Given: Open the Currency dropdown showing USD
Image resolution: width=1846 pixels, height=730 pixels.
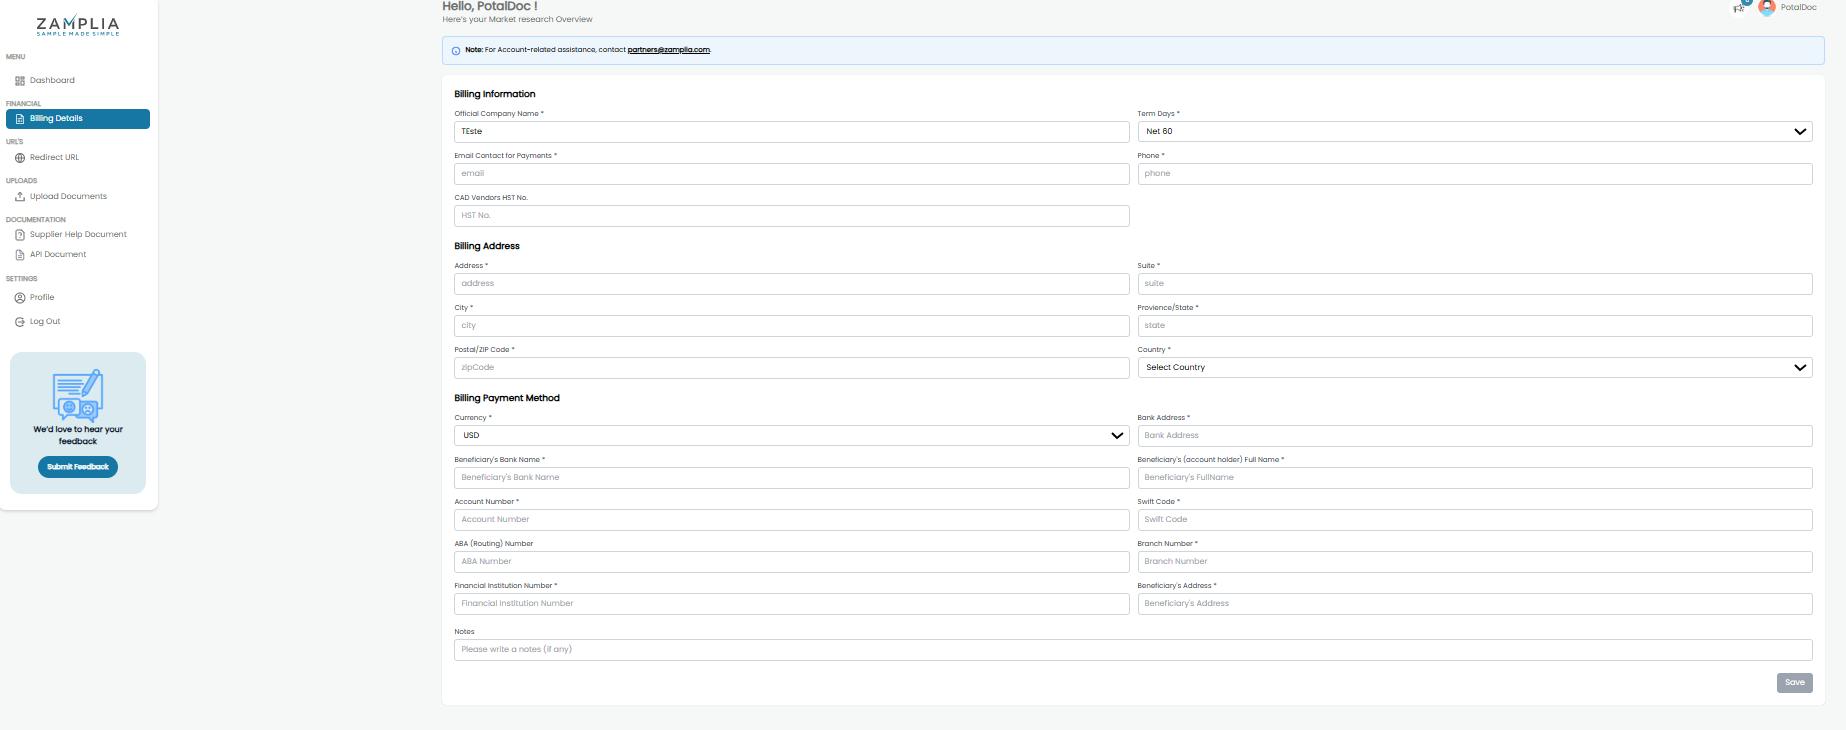Looking at the screenshot, I should pyautogui.click(x=791, y=436).
